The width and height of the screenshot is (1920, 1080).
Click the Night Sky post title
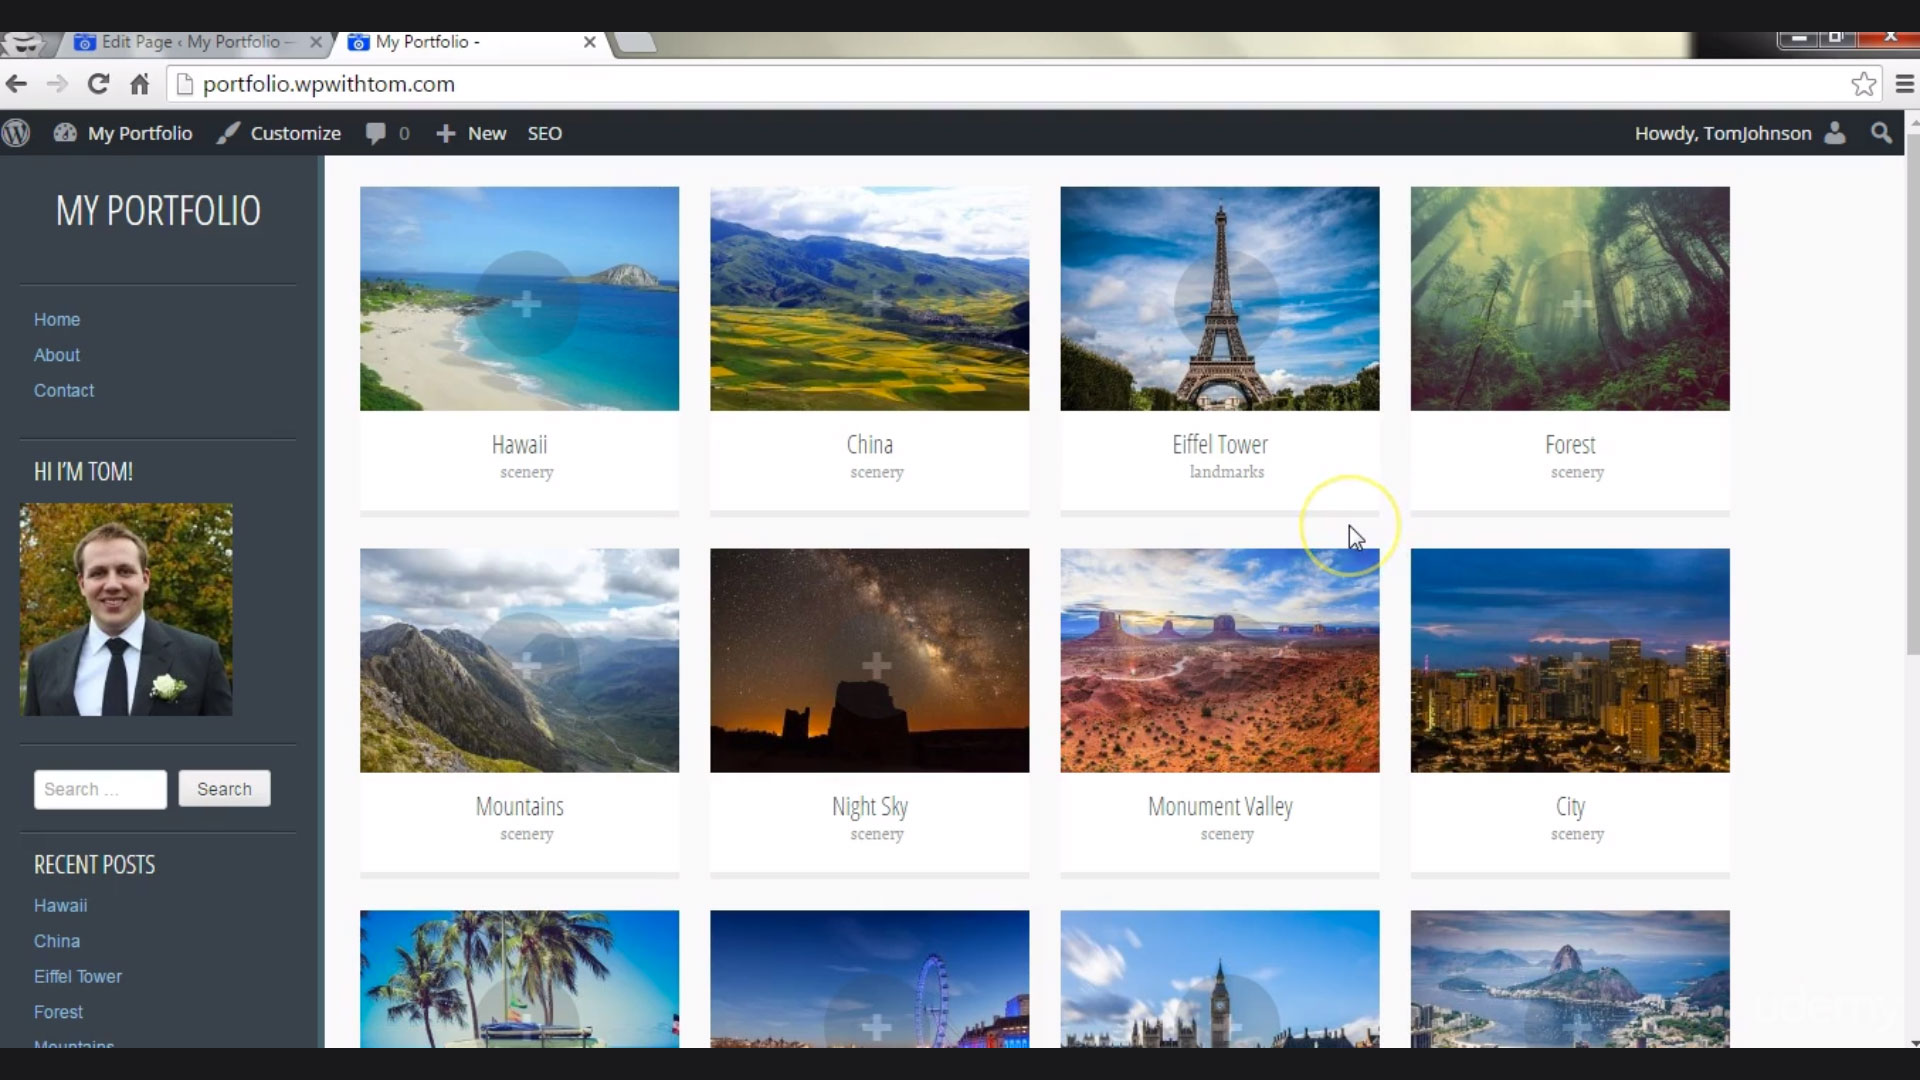[x=869, y=806]
